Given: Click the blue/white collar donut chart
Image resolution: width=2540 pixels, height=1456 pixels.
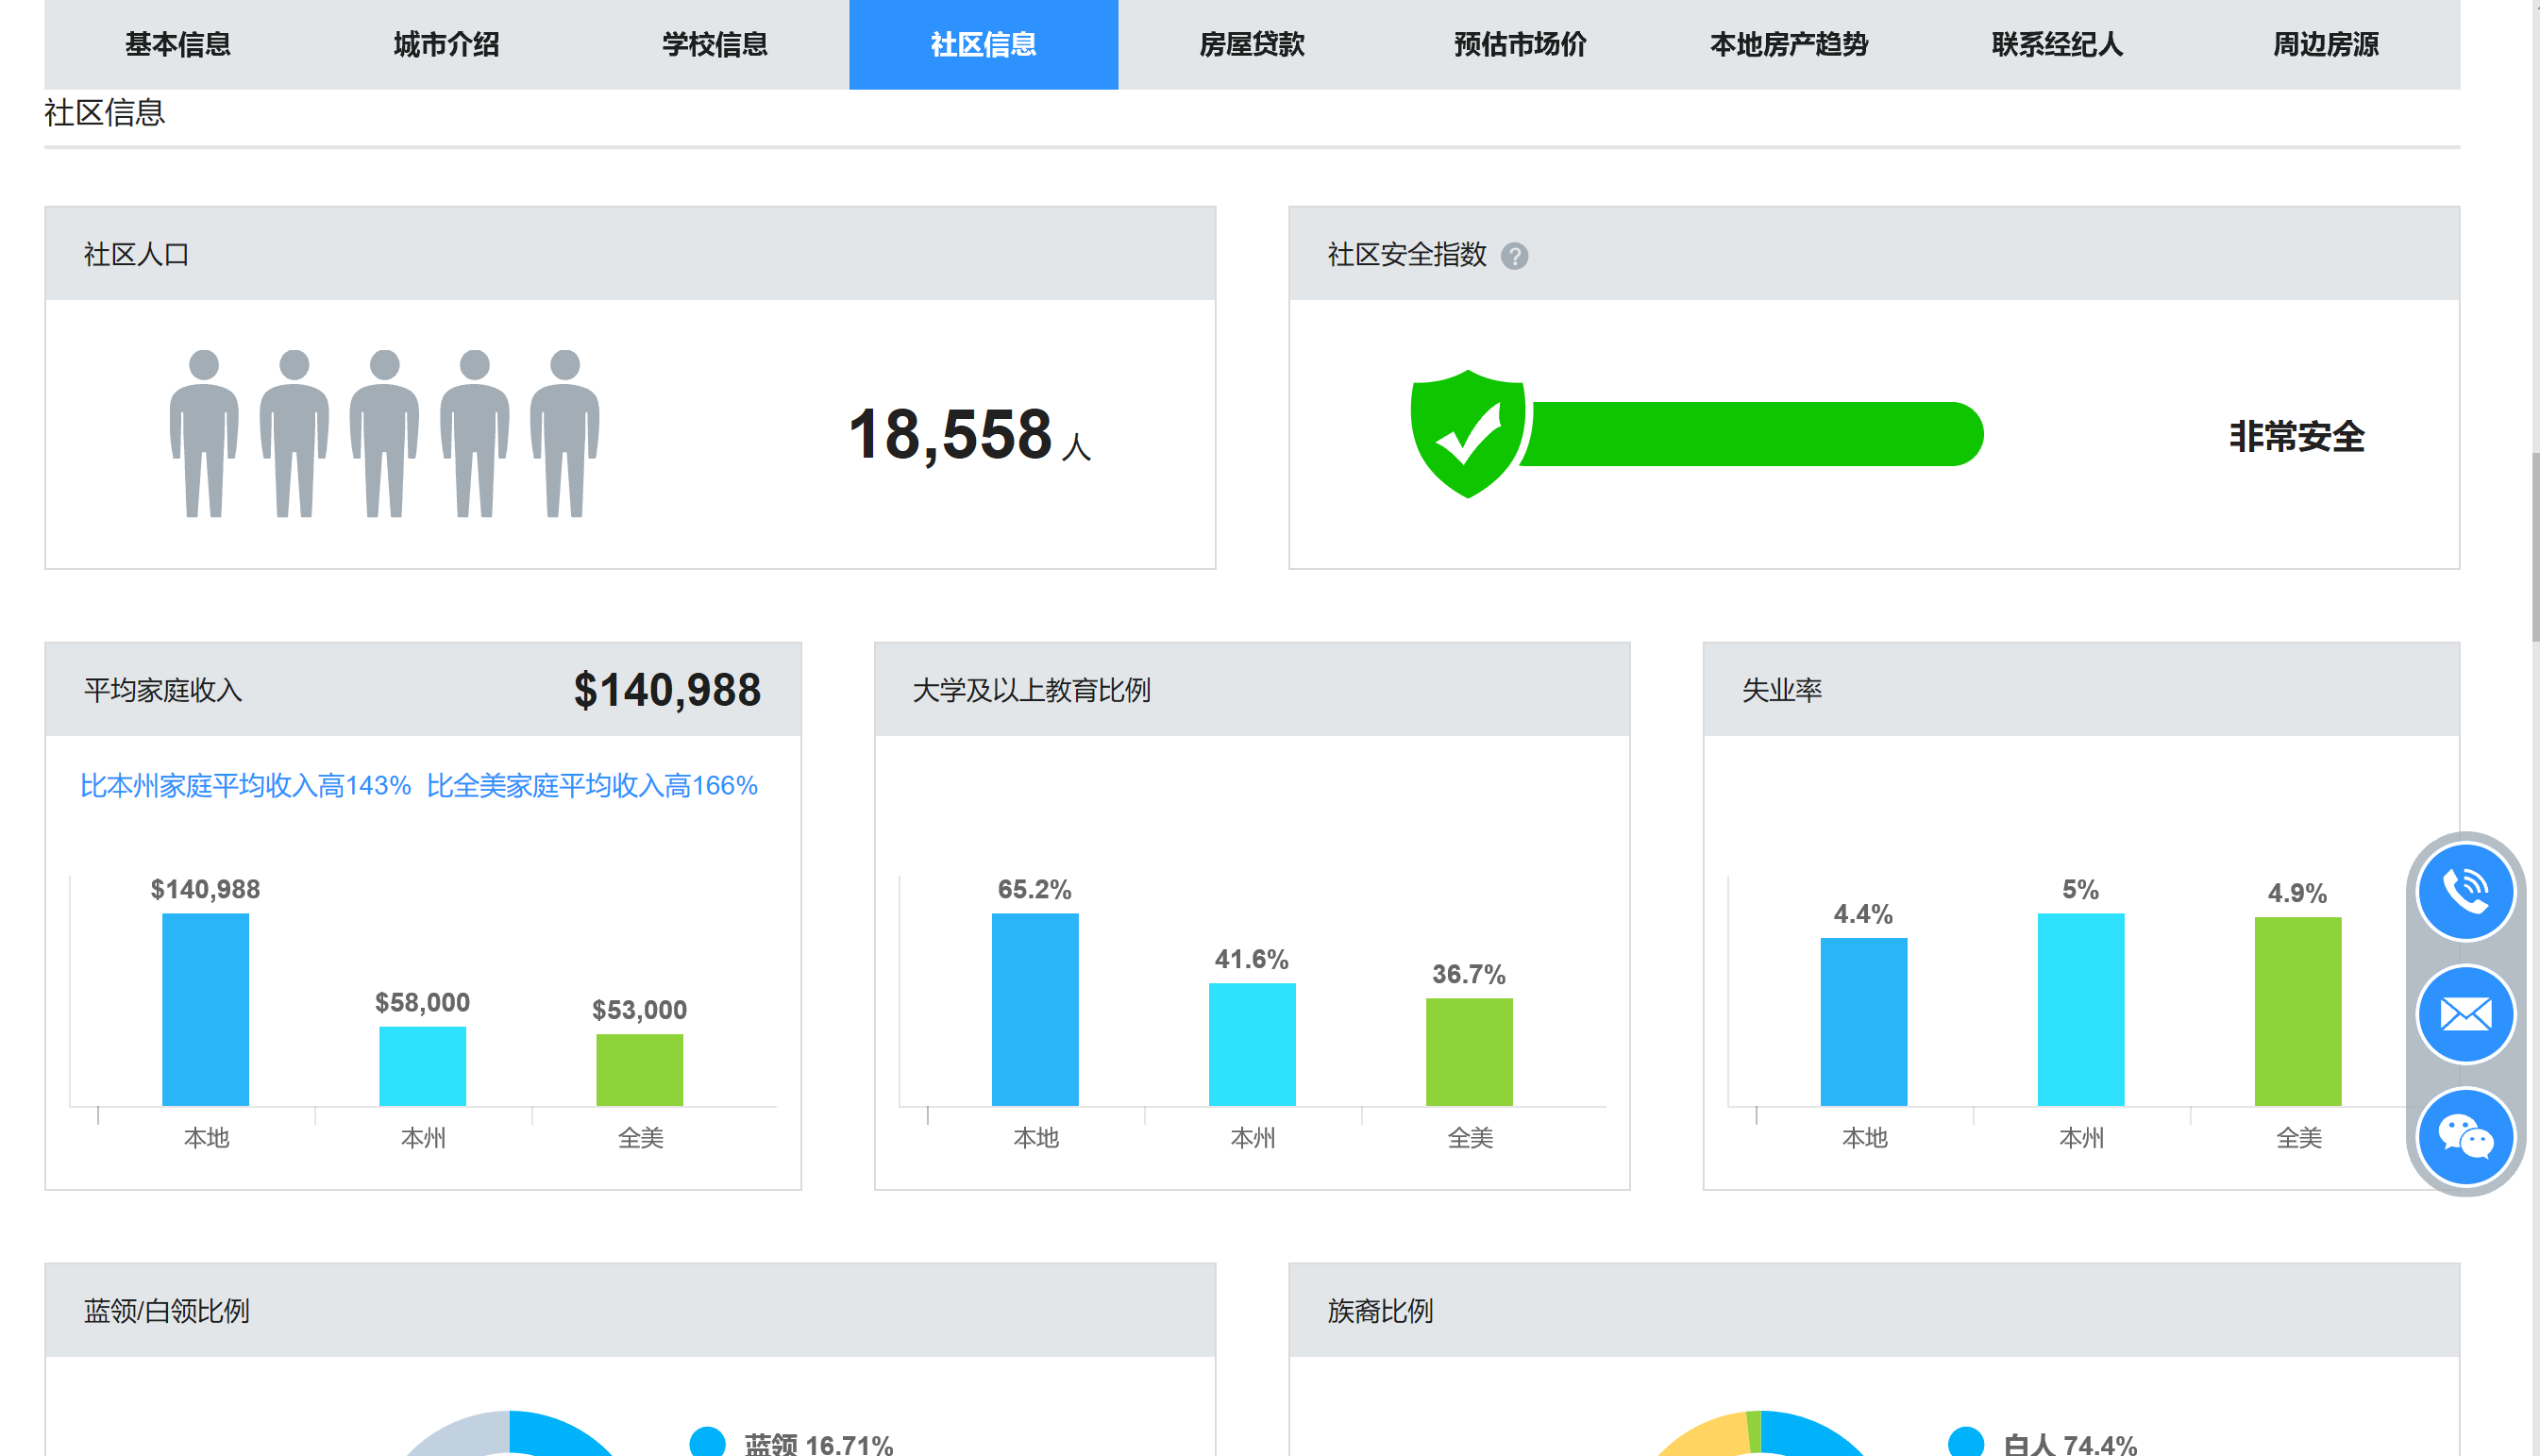Looking at the screenshot, I should [x=510, y=1434].
